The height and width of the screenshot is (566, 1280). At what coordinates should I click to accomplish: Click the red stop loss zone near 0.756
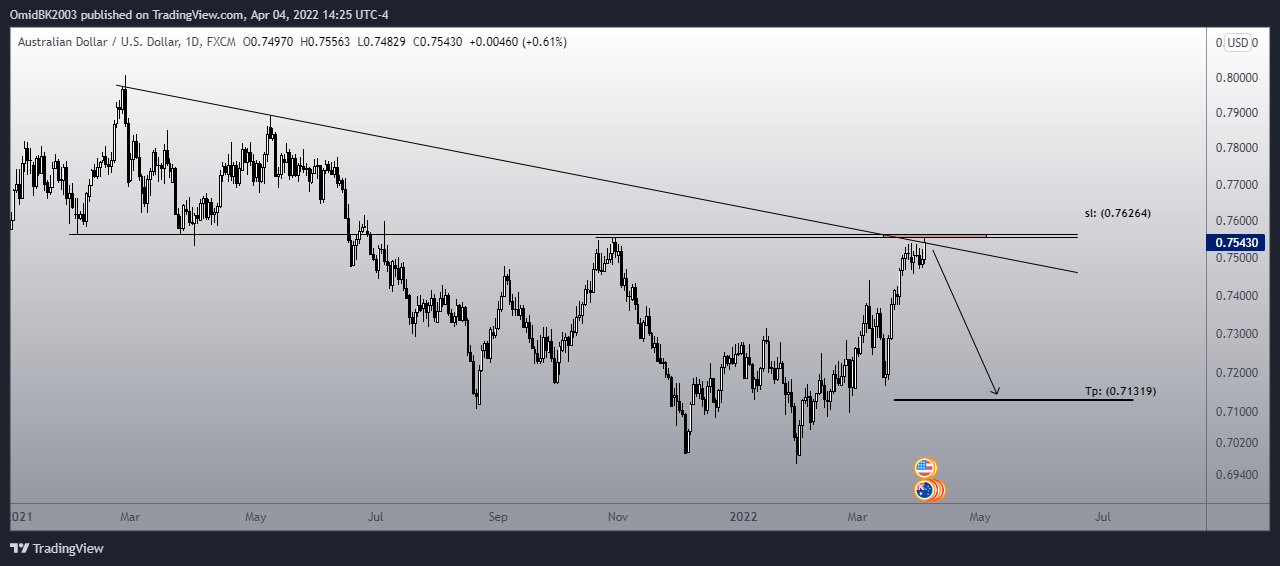pyautogui.click(x=936, y=236)
